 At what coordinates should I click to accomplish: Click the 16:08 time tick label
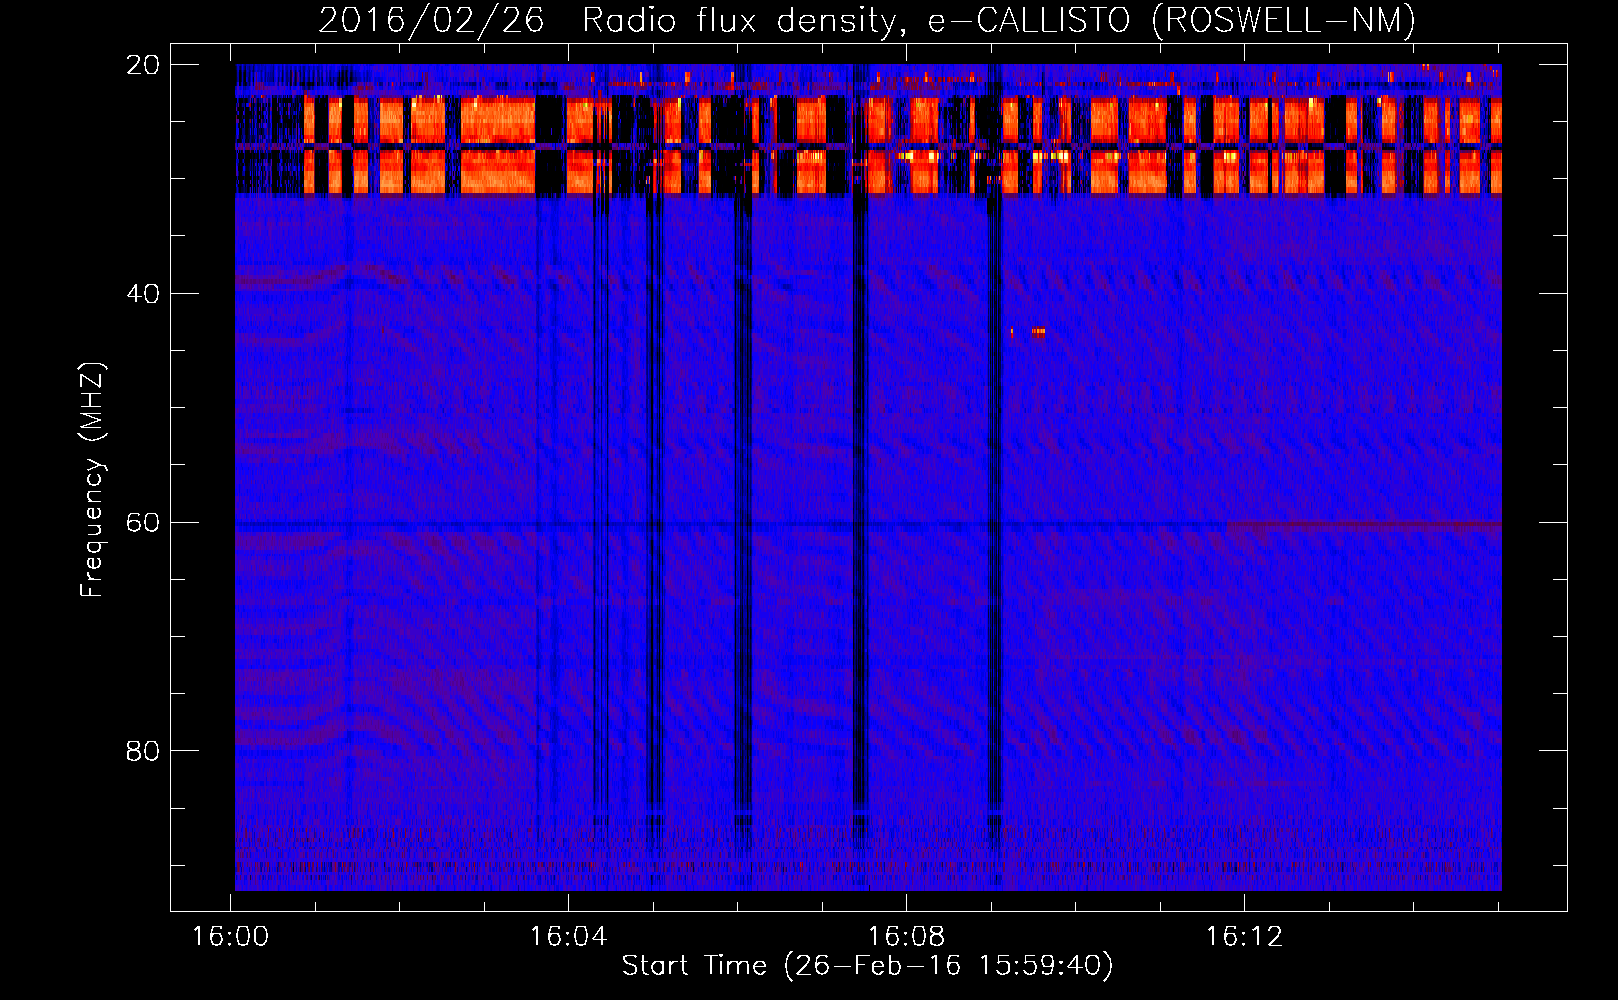906,937
